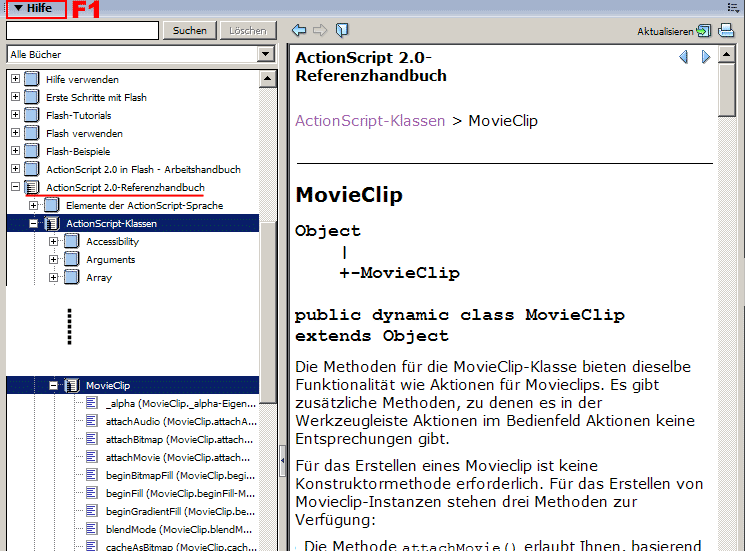Expand the Arguments class node
Image resolution: width=745 pixels, height=551 pixels.
point(53,259)
